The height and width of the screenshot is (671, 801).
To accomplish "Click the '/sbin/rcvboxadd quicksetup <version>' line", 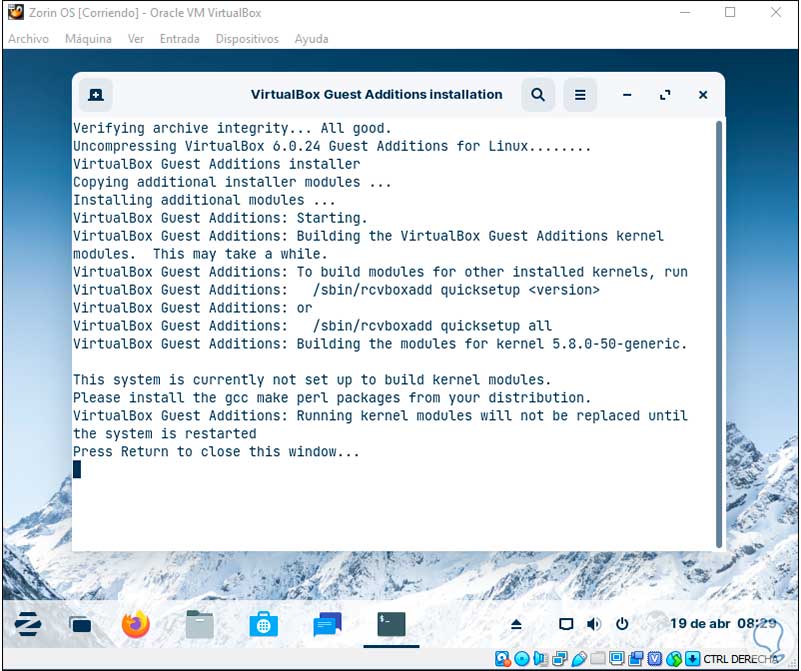I will coord(456,290).
